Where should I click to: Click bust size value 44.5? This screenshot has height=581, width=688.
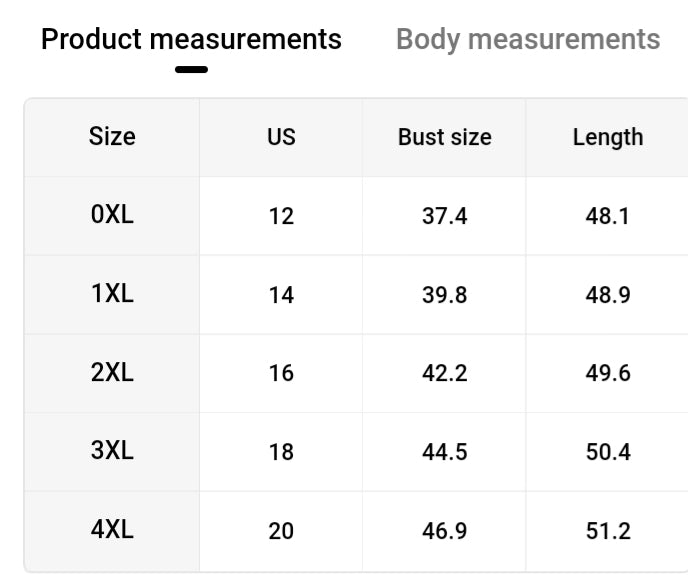point(444,452)
